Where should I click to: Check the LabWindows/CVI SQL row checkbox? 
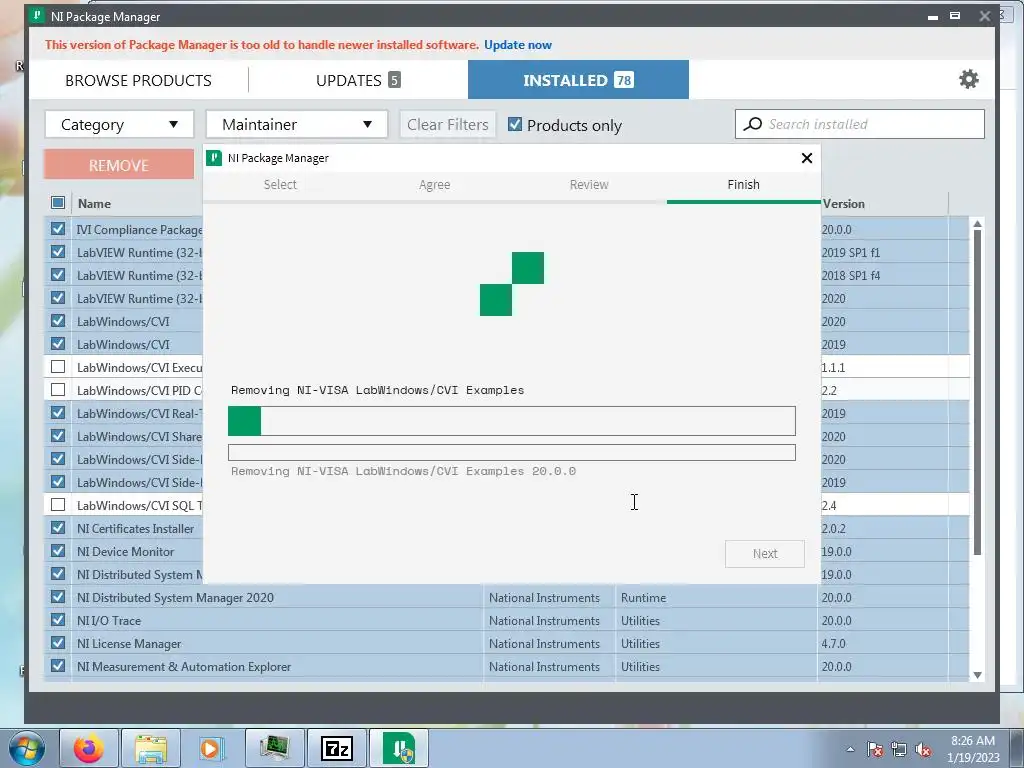coord(57,504)
